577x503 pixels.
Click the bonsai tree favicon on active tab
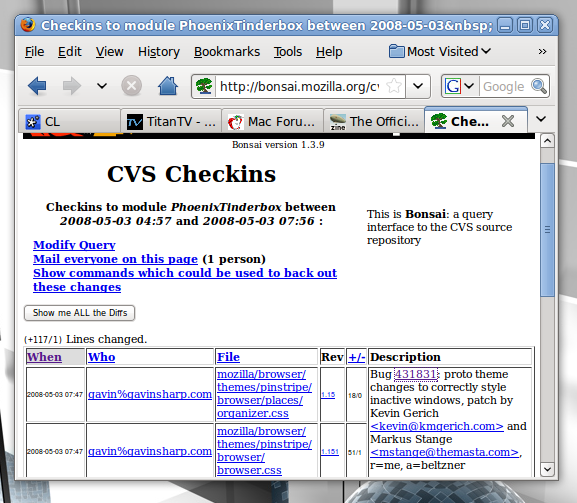[x=439, y=121]
